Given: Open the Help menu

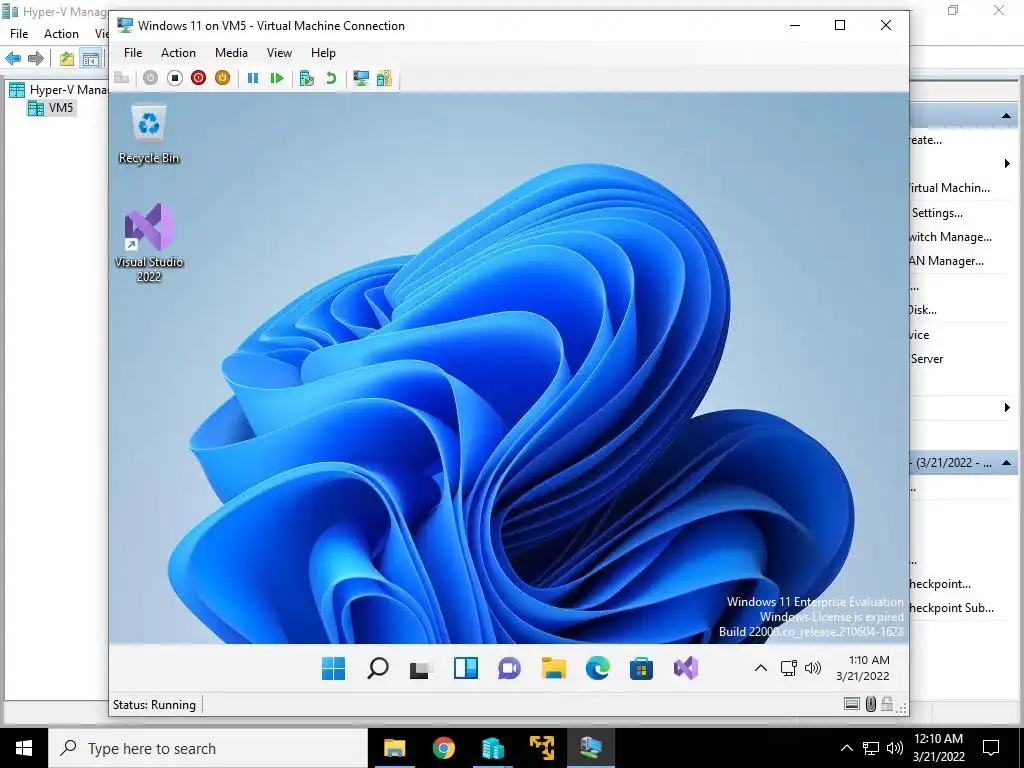Looking at the screenshot, I should tap(323, 53).
